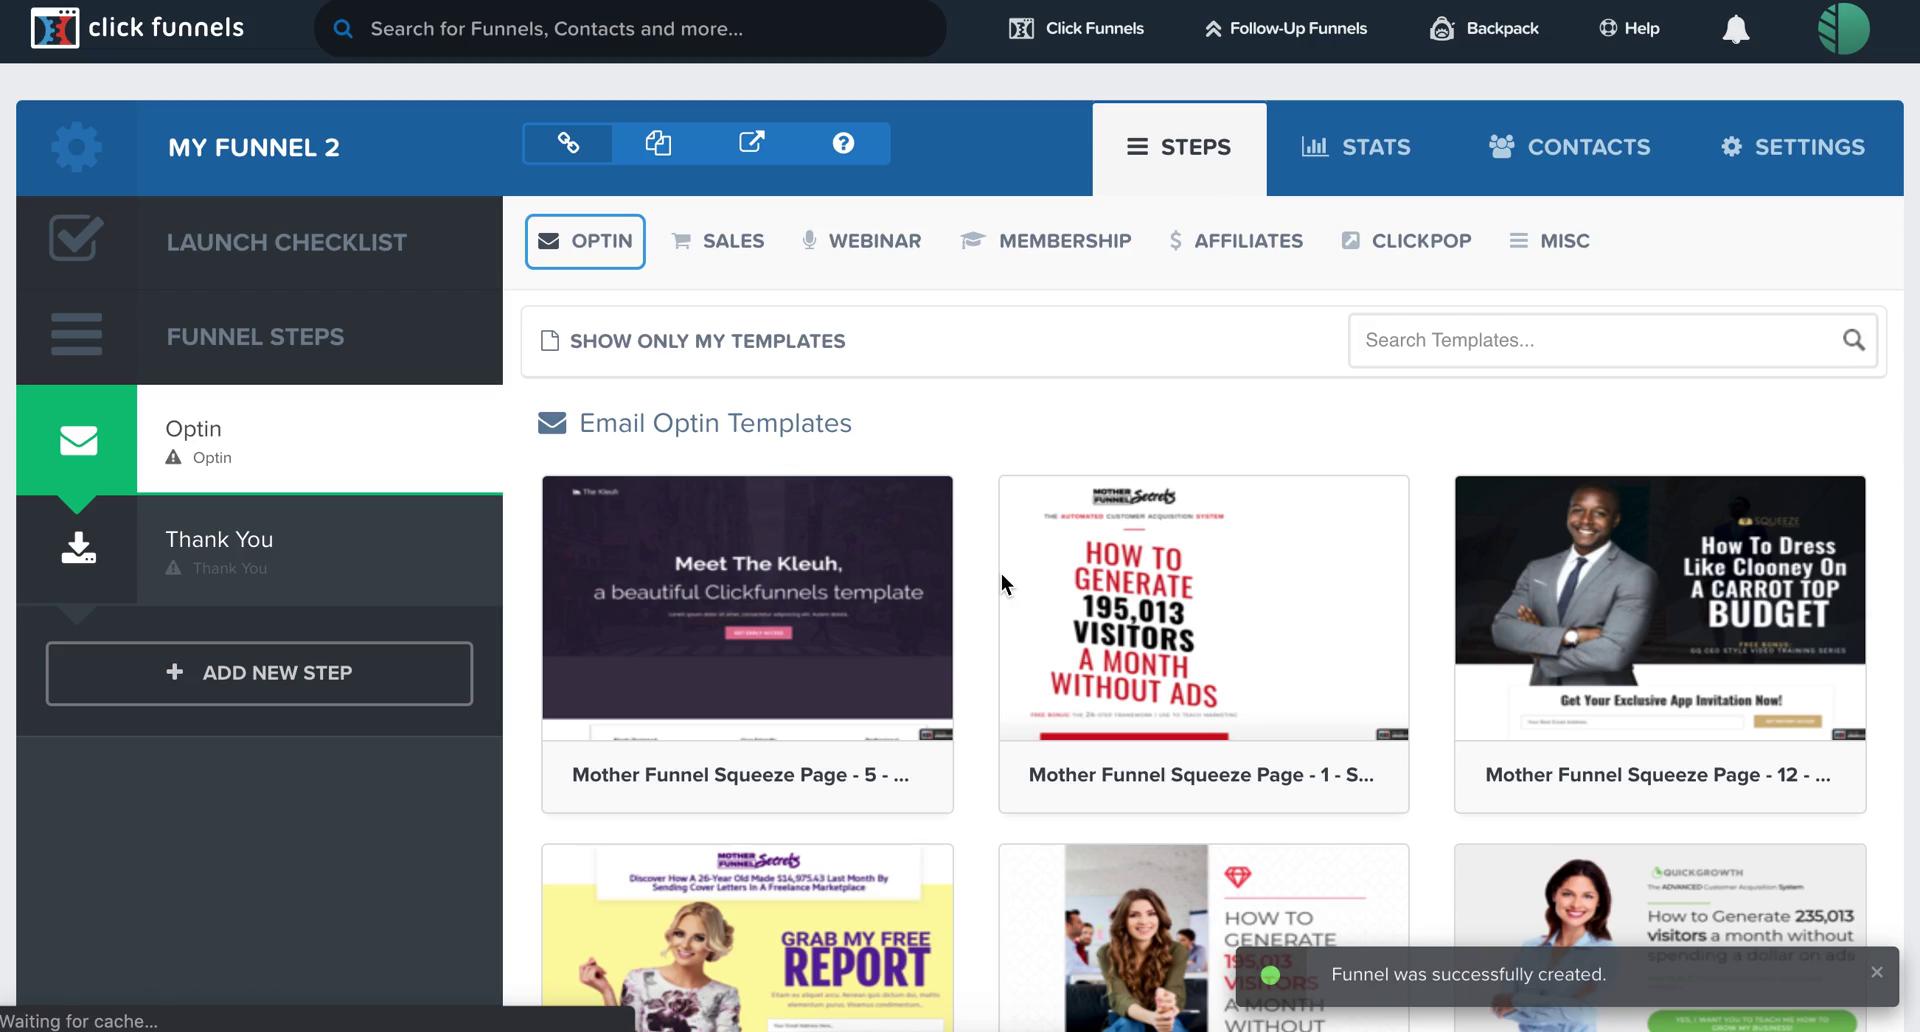This screenshot has width=1920, height=1032.
Task: Dismiss the funnel created notification
Action: click(1876, 972)
